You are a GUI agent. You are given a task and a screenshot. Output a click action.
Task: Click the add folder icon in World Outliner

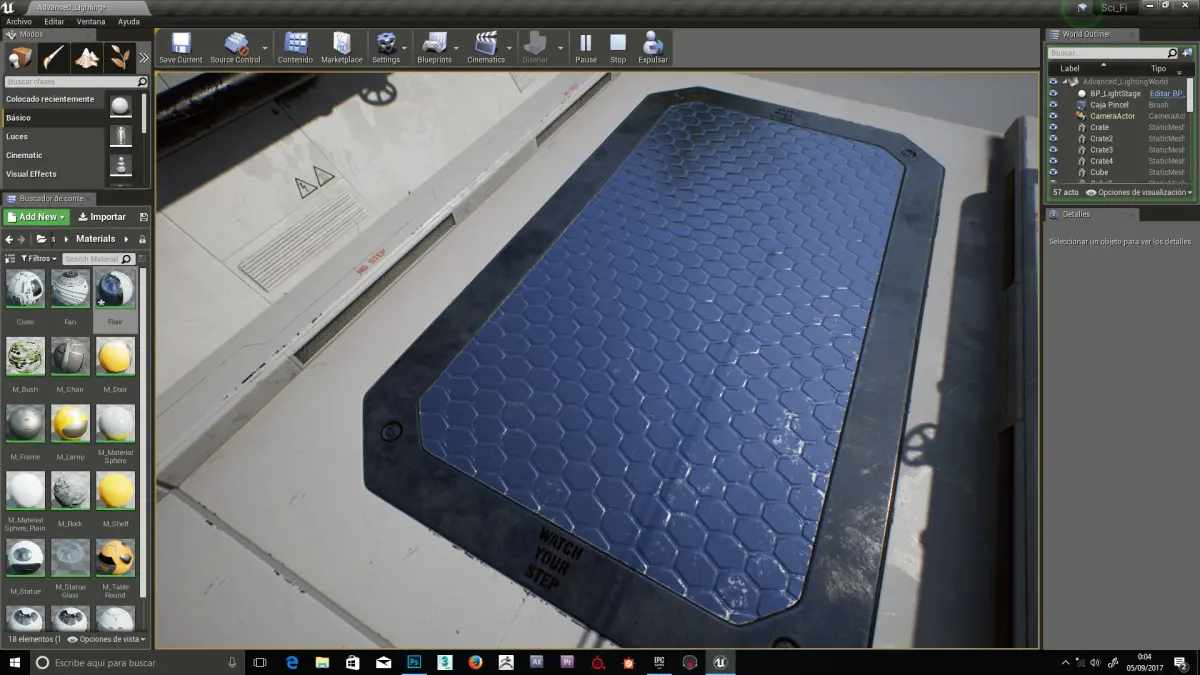click(x=1186, y=53)
